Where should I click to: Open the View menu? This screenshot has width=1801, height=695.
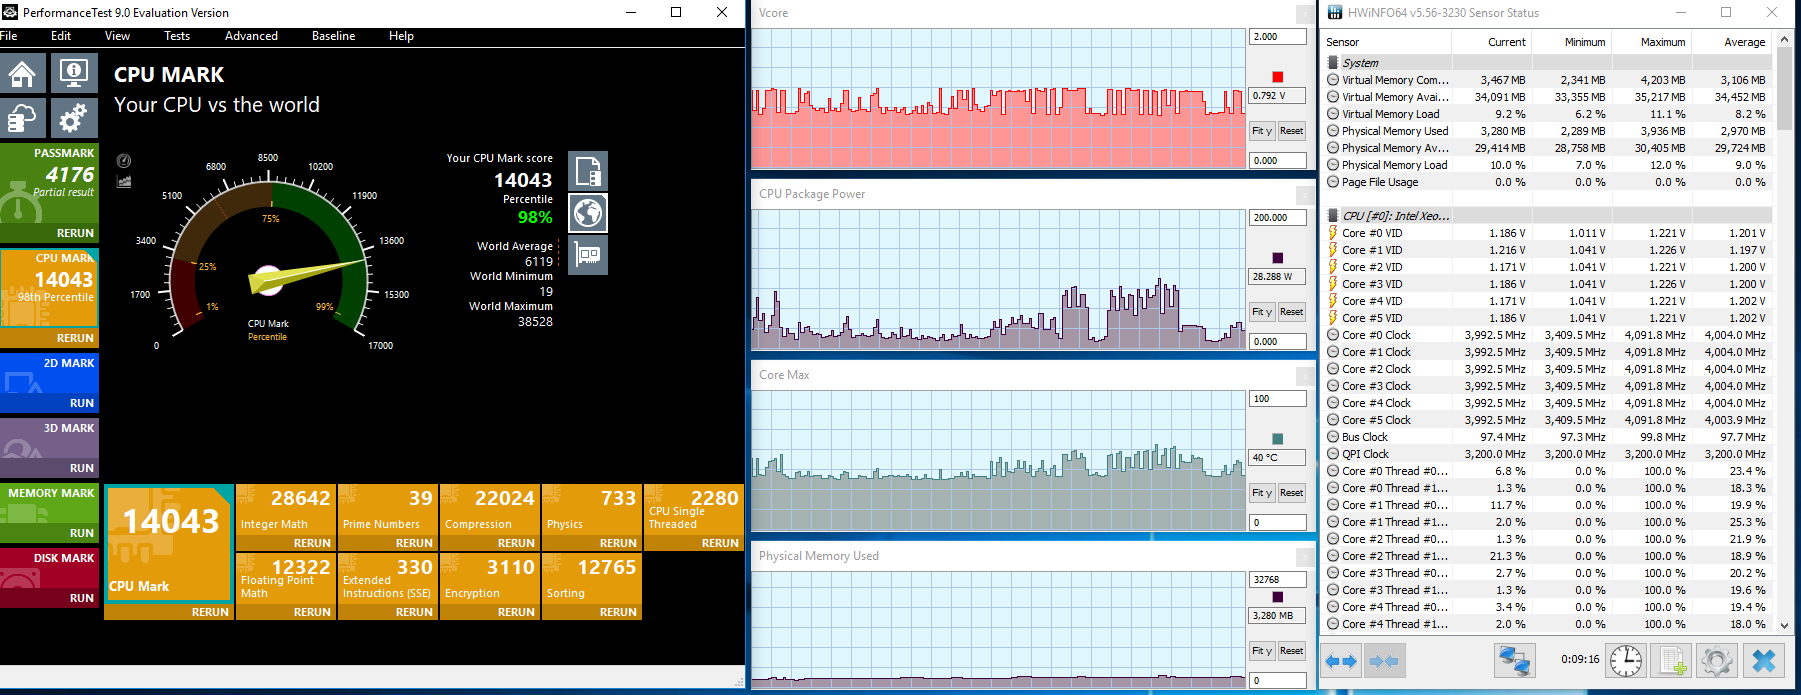(117, 36)
